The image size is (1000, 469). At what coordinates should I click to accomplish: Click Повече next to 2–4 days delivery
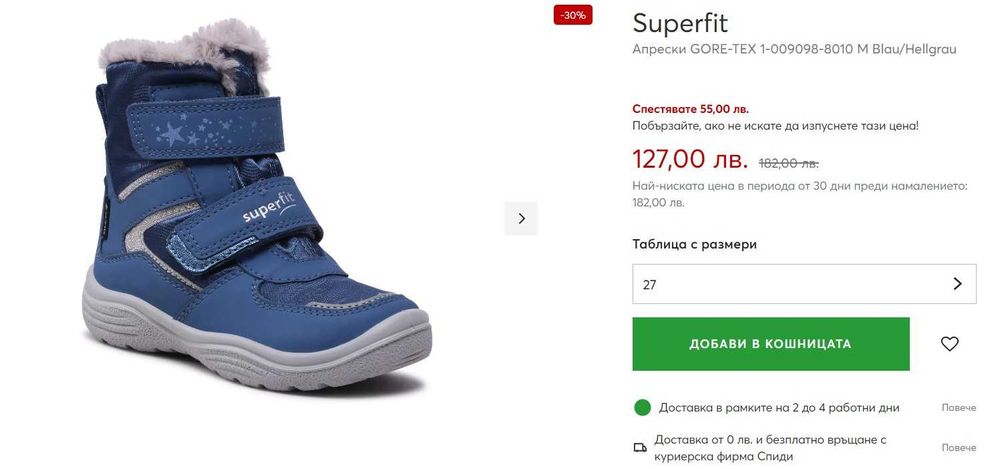[x=958, y=408]
